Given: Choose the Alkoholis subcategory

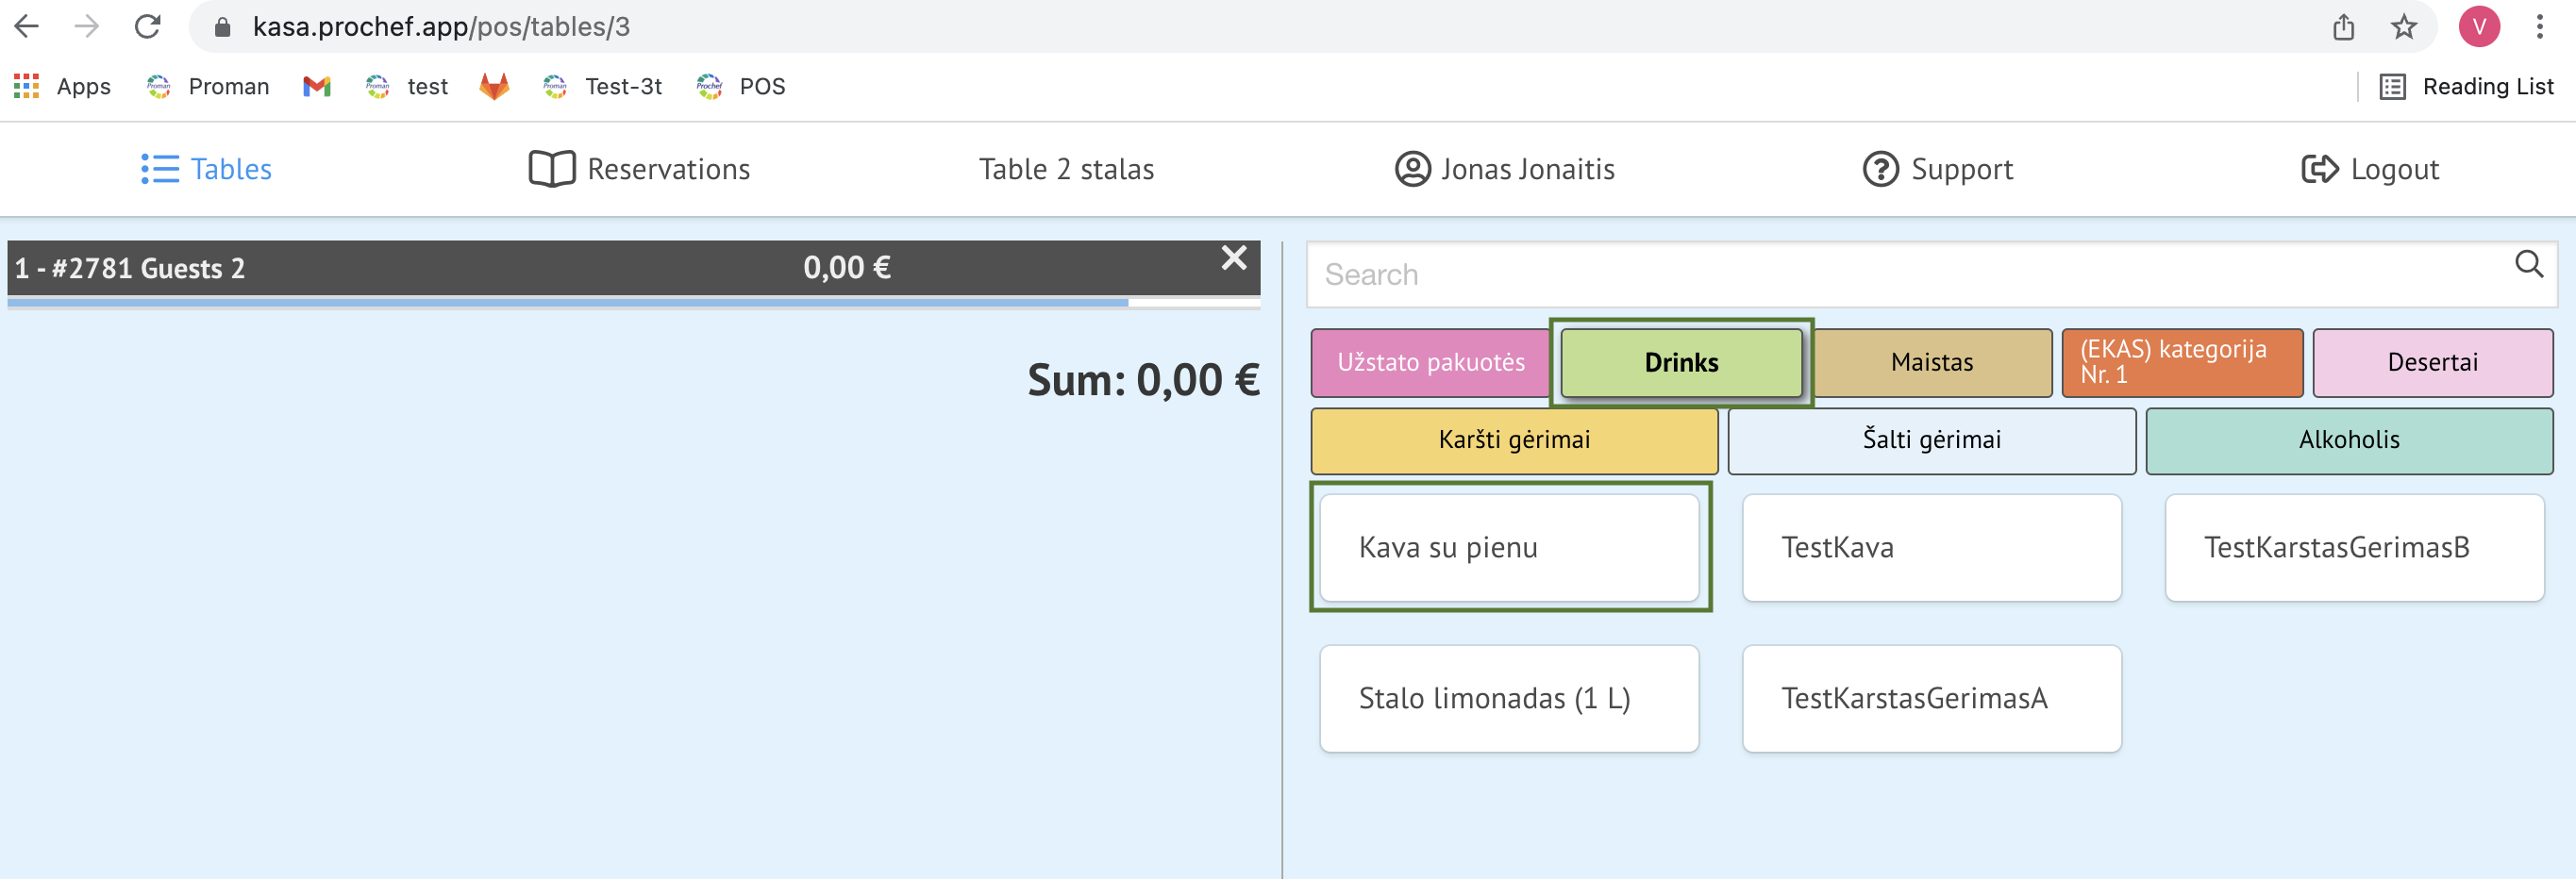Looking at the screenshot, I should pyautogui.click(x=2348, y=440).
